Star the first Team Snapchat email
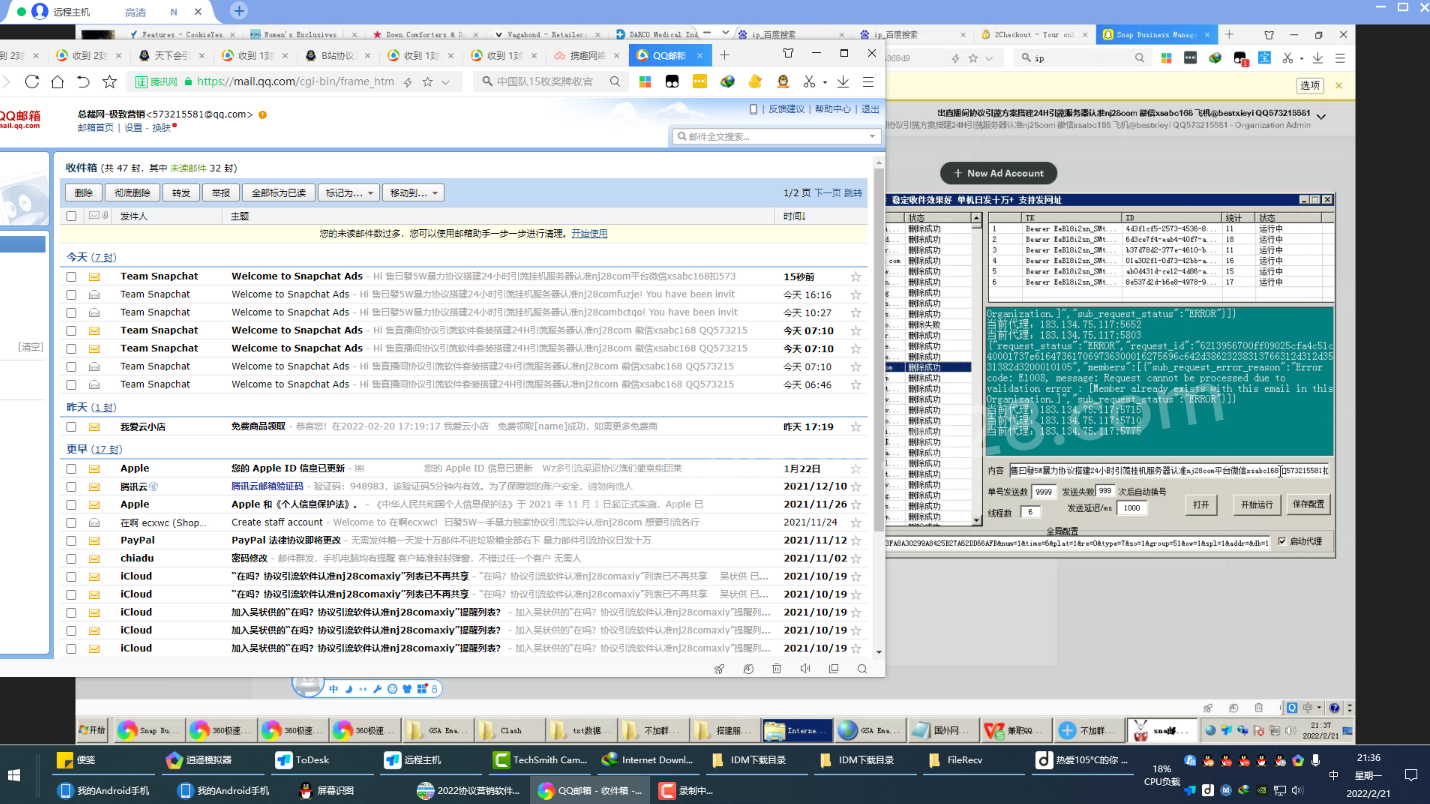The image size is (1430, 804). click(855, 277)
